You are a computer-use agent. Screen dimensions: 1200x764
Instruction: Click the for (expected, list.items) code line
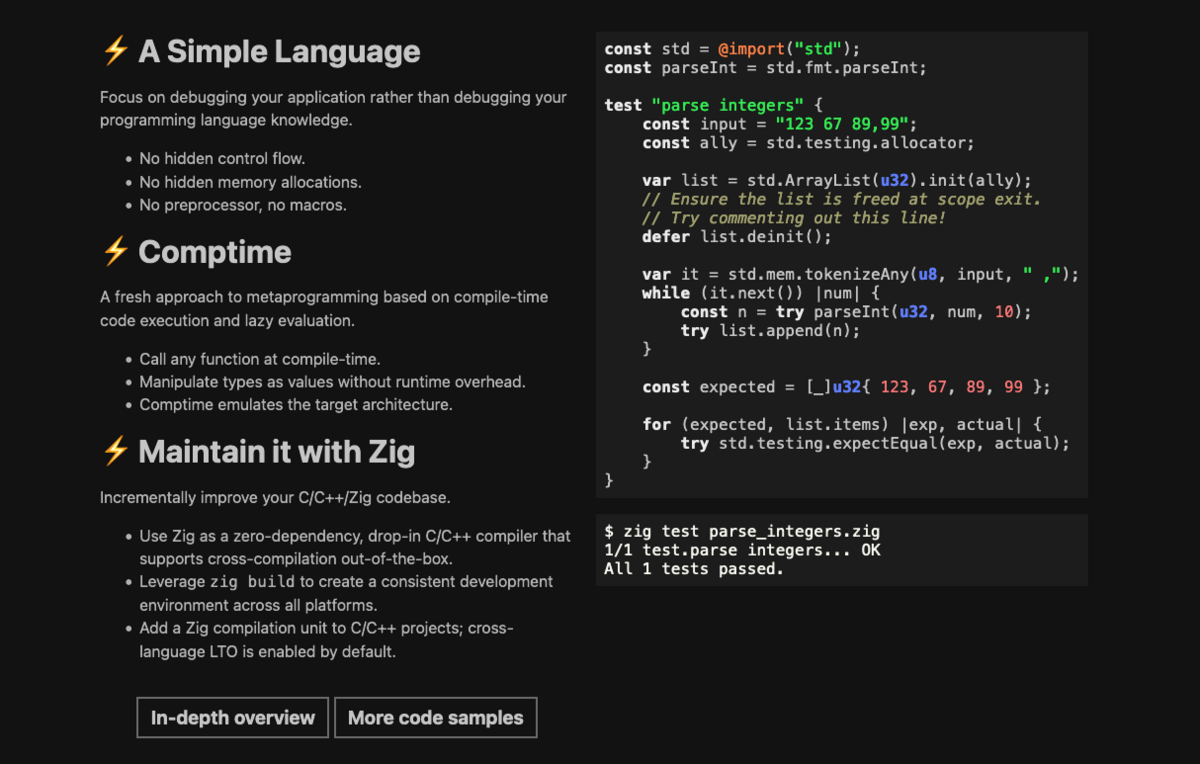tap(842, 424)
